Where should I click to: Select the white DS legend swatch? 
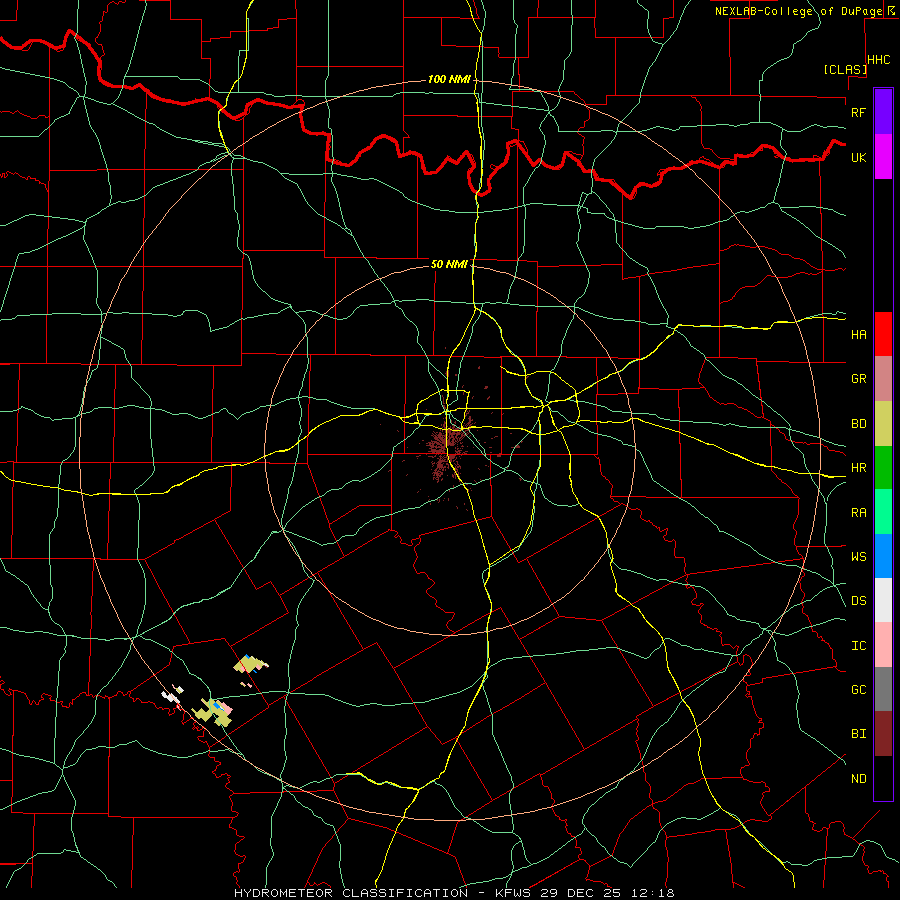click(x=883, y=600)
